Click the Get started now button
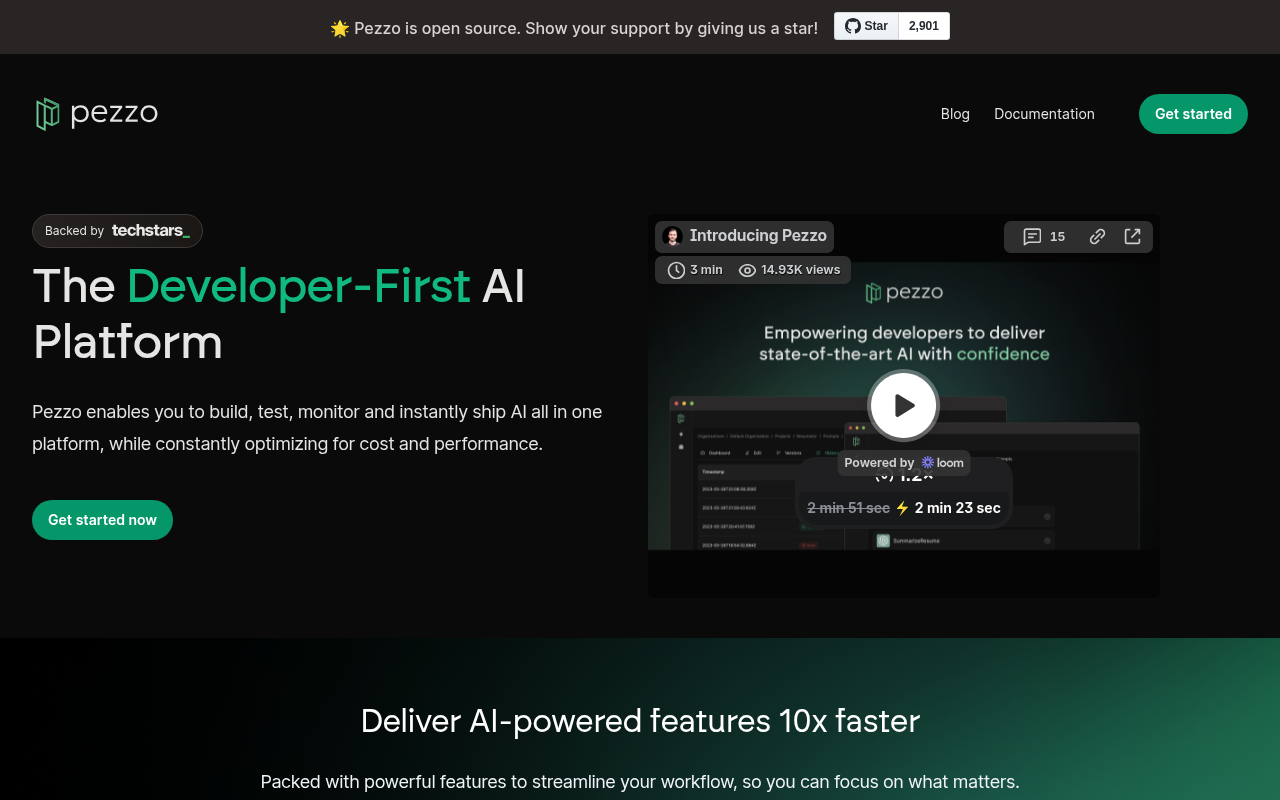The width and height of the screenshot is (1280, 800). tap(102, 519)
